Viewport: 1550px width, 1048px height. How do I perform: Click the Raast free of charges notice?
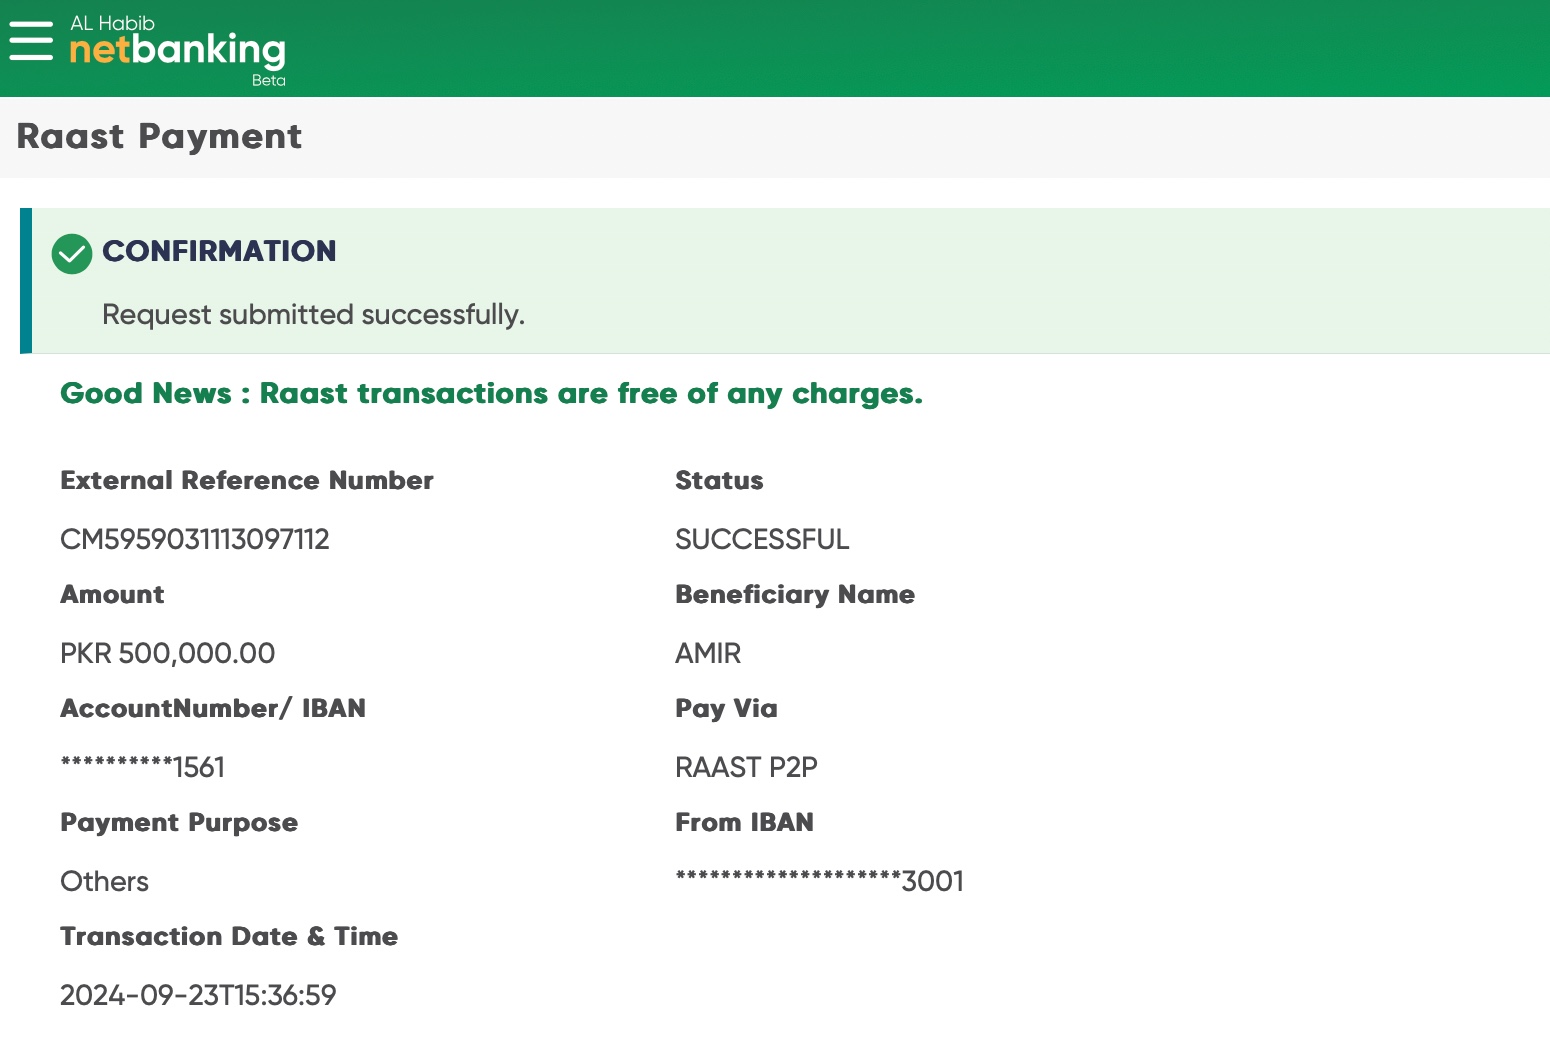tap(491, 394)
